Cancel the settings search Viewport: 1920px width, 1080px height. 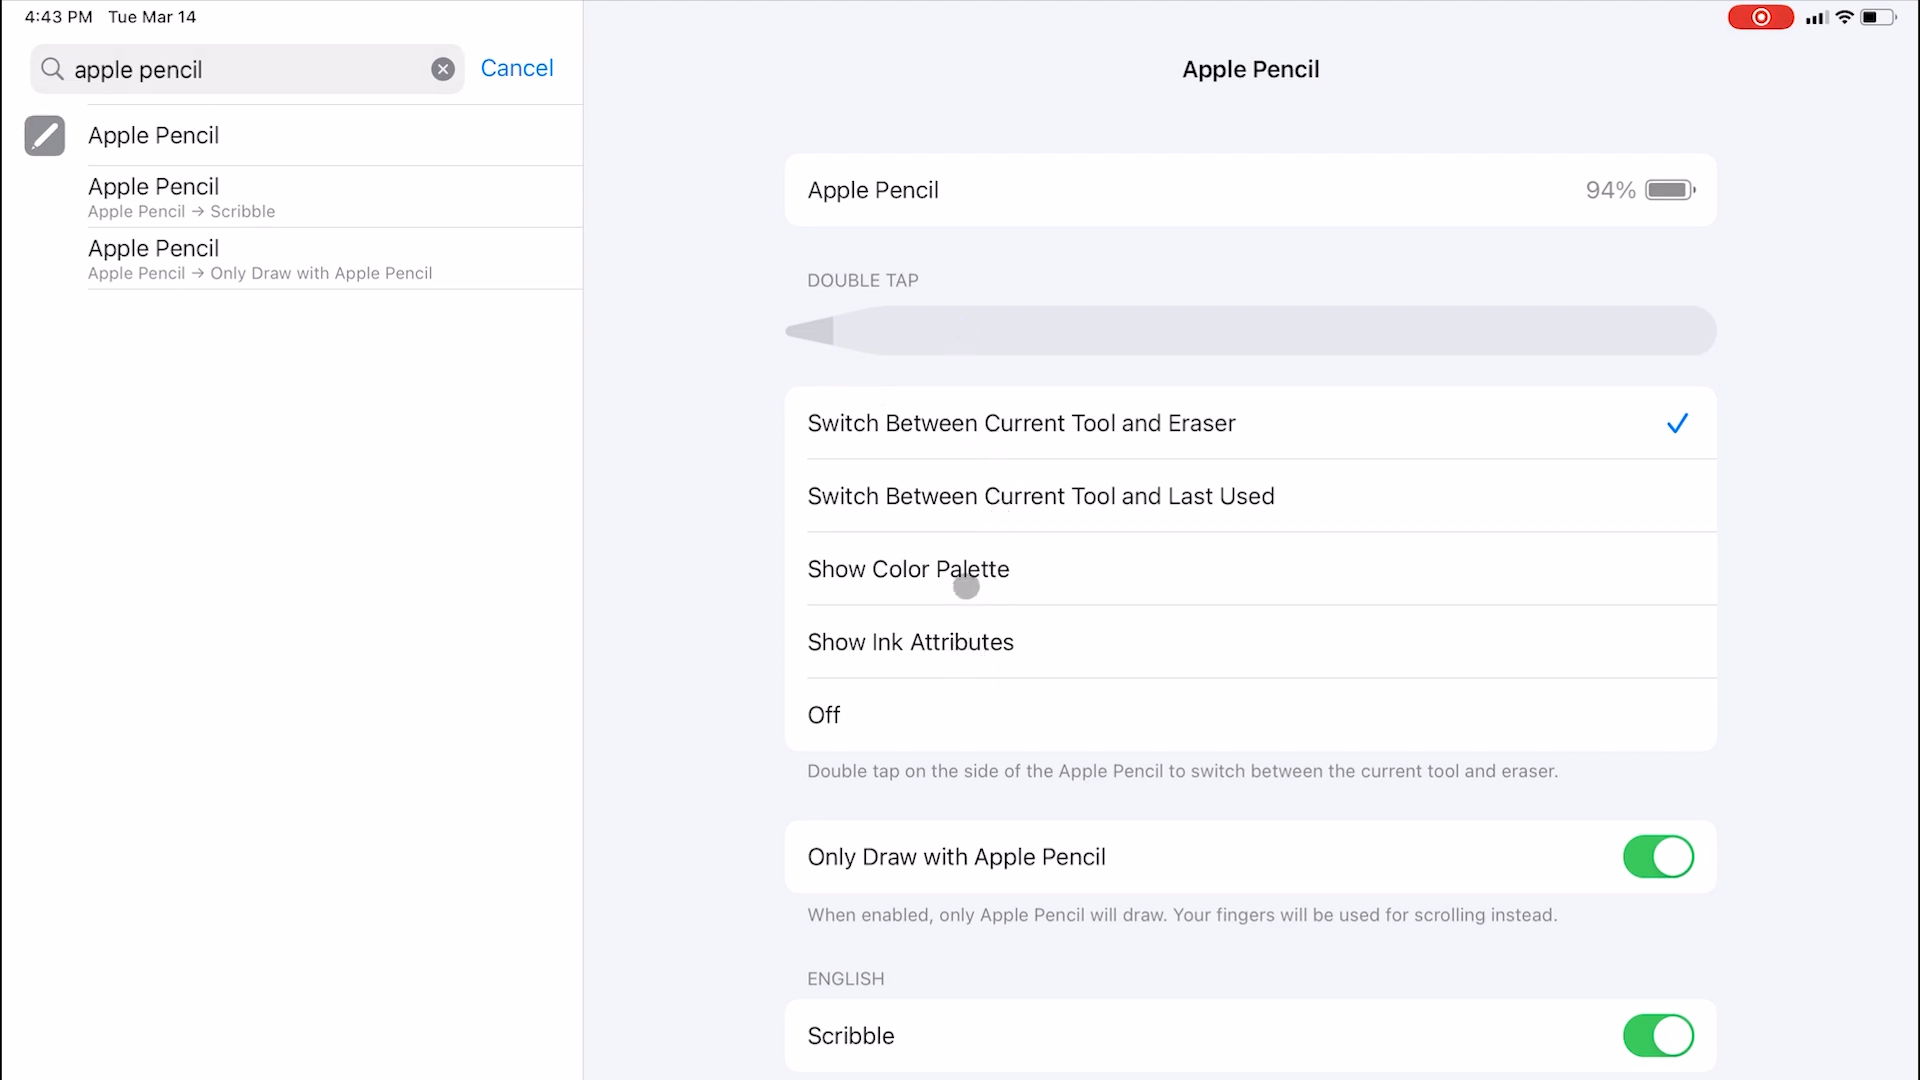click(517, 68)
